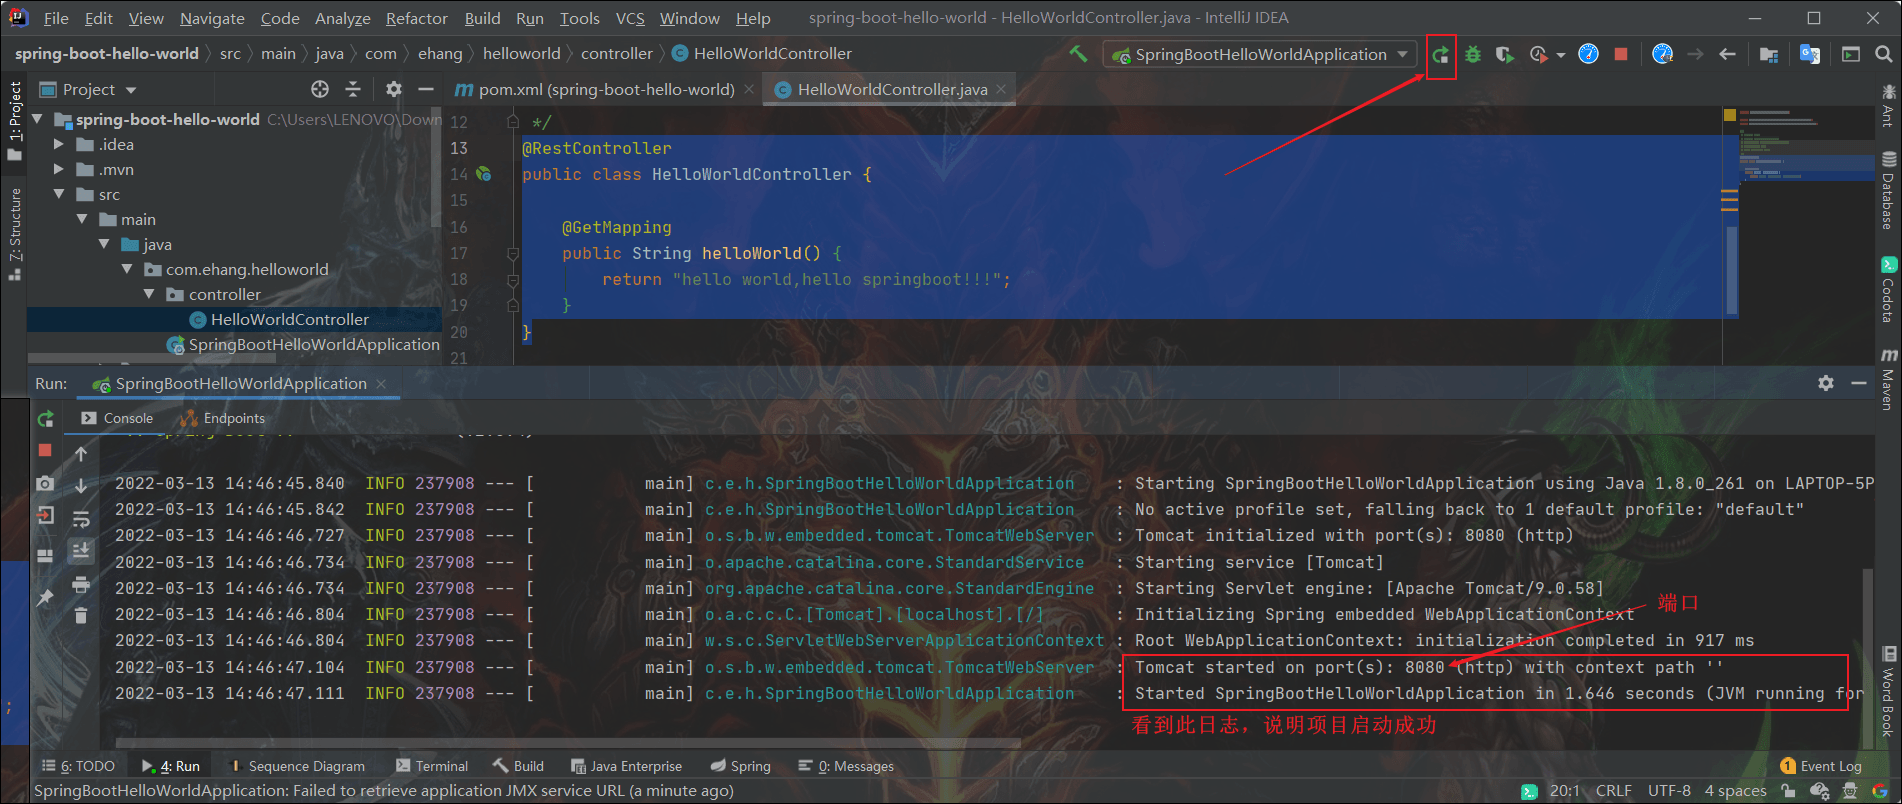Open the Analyze menu
The width and height of the screenshot is (1902, 804).
(x=343, y=18)
